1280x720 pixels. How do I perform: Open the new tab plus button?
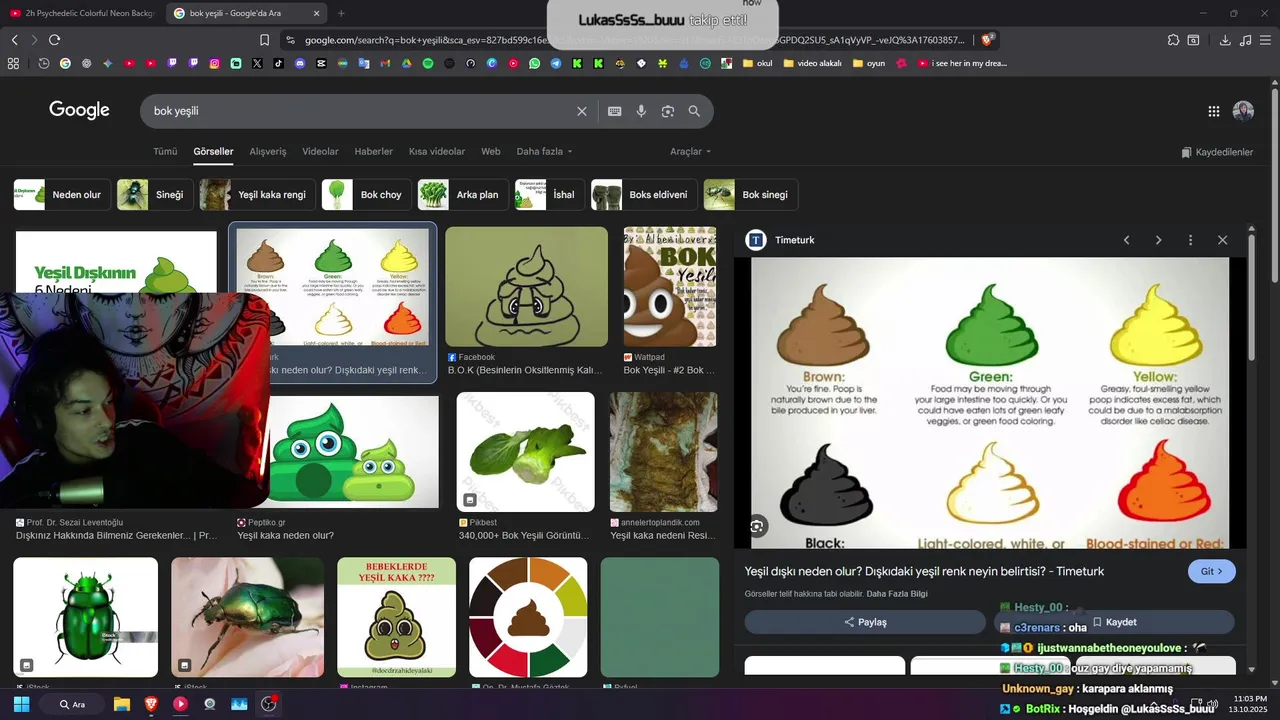341,13
